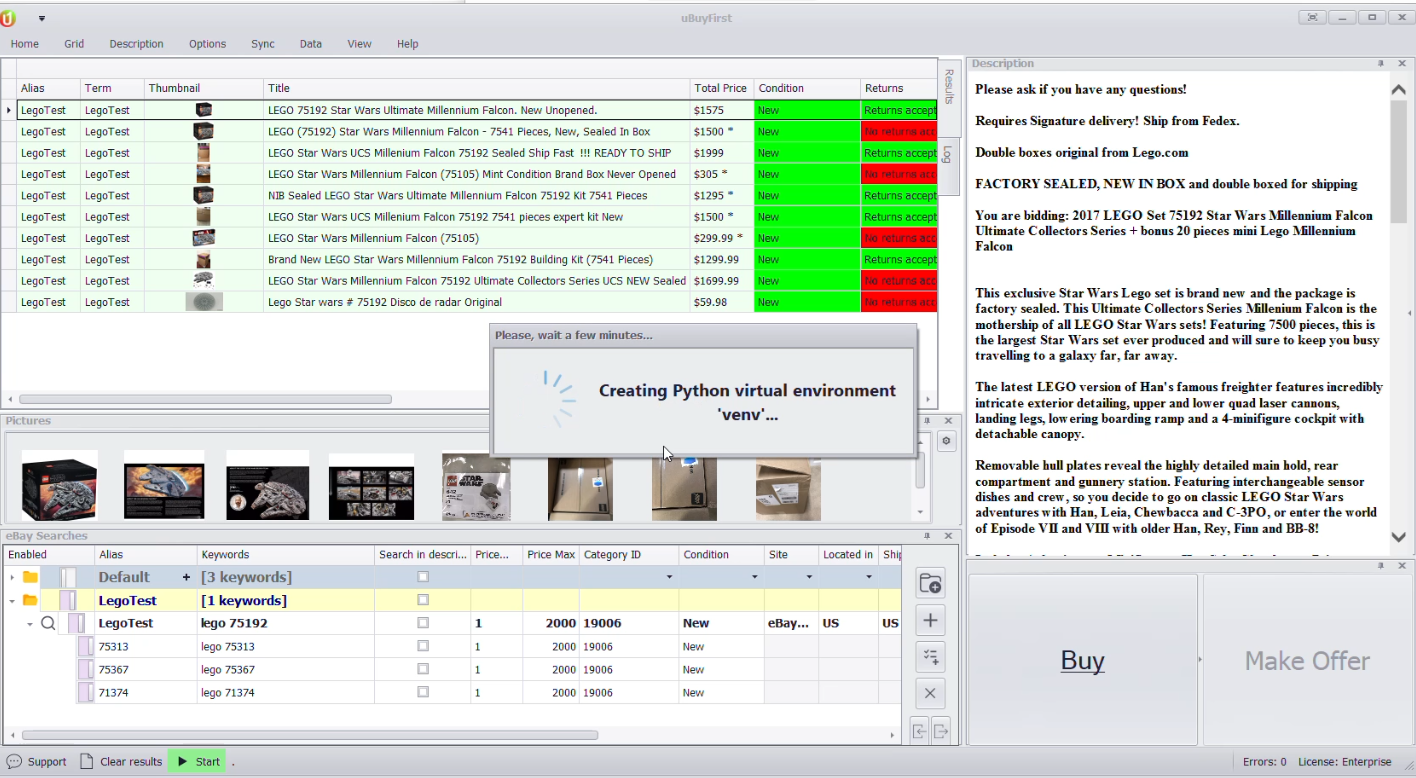Click the Clear results page icon
The image size is (1416, 778).
87,761
